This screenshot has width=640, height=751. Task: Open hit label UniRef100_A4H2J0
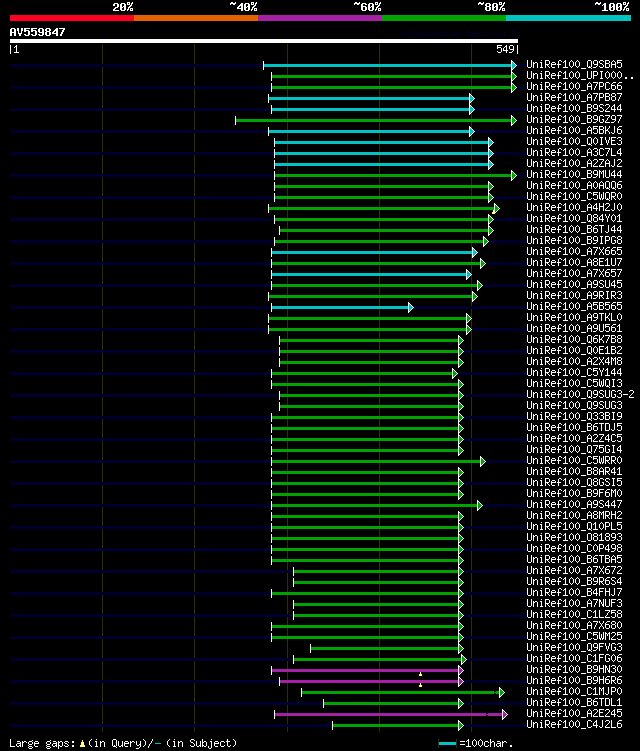click(x=574, y=207)
